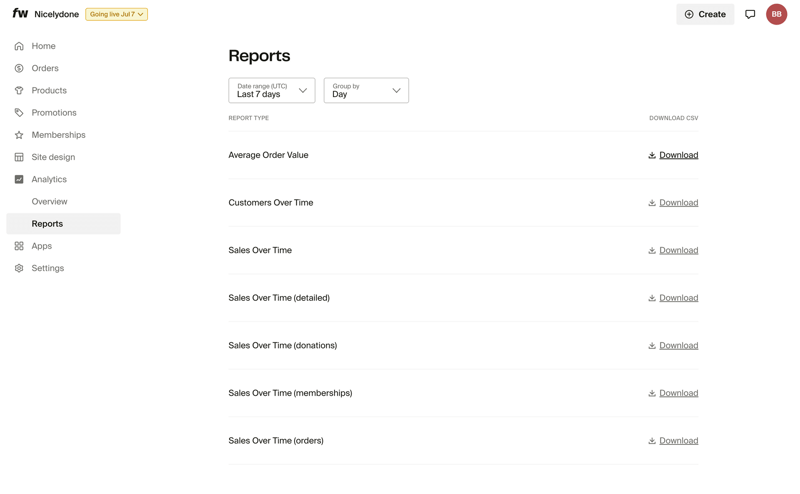Open the chat bubble icon in header
Image resolution: width=800 pixels, height=494 pixels.
[x=750, y=14]
